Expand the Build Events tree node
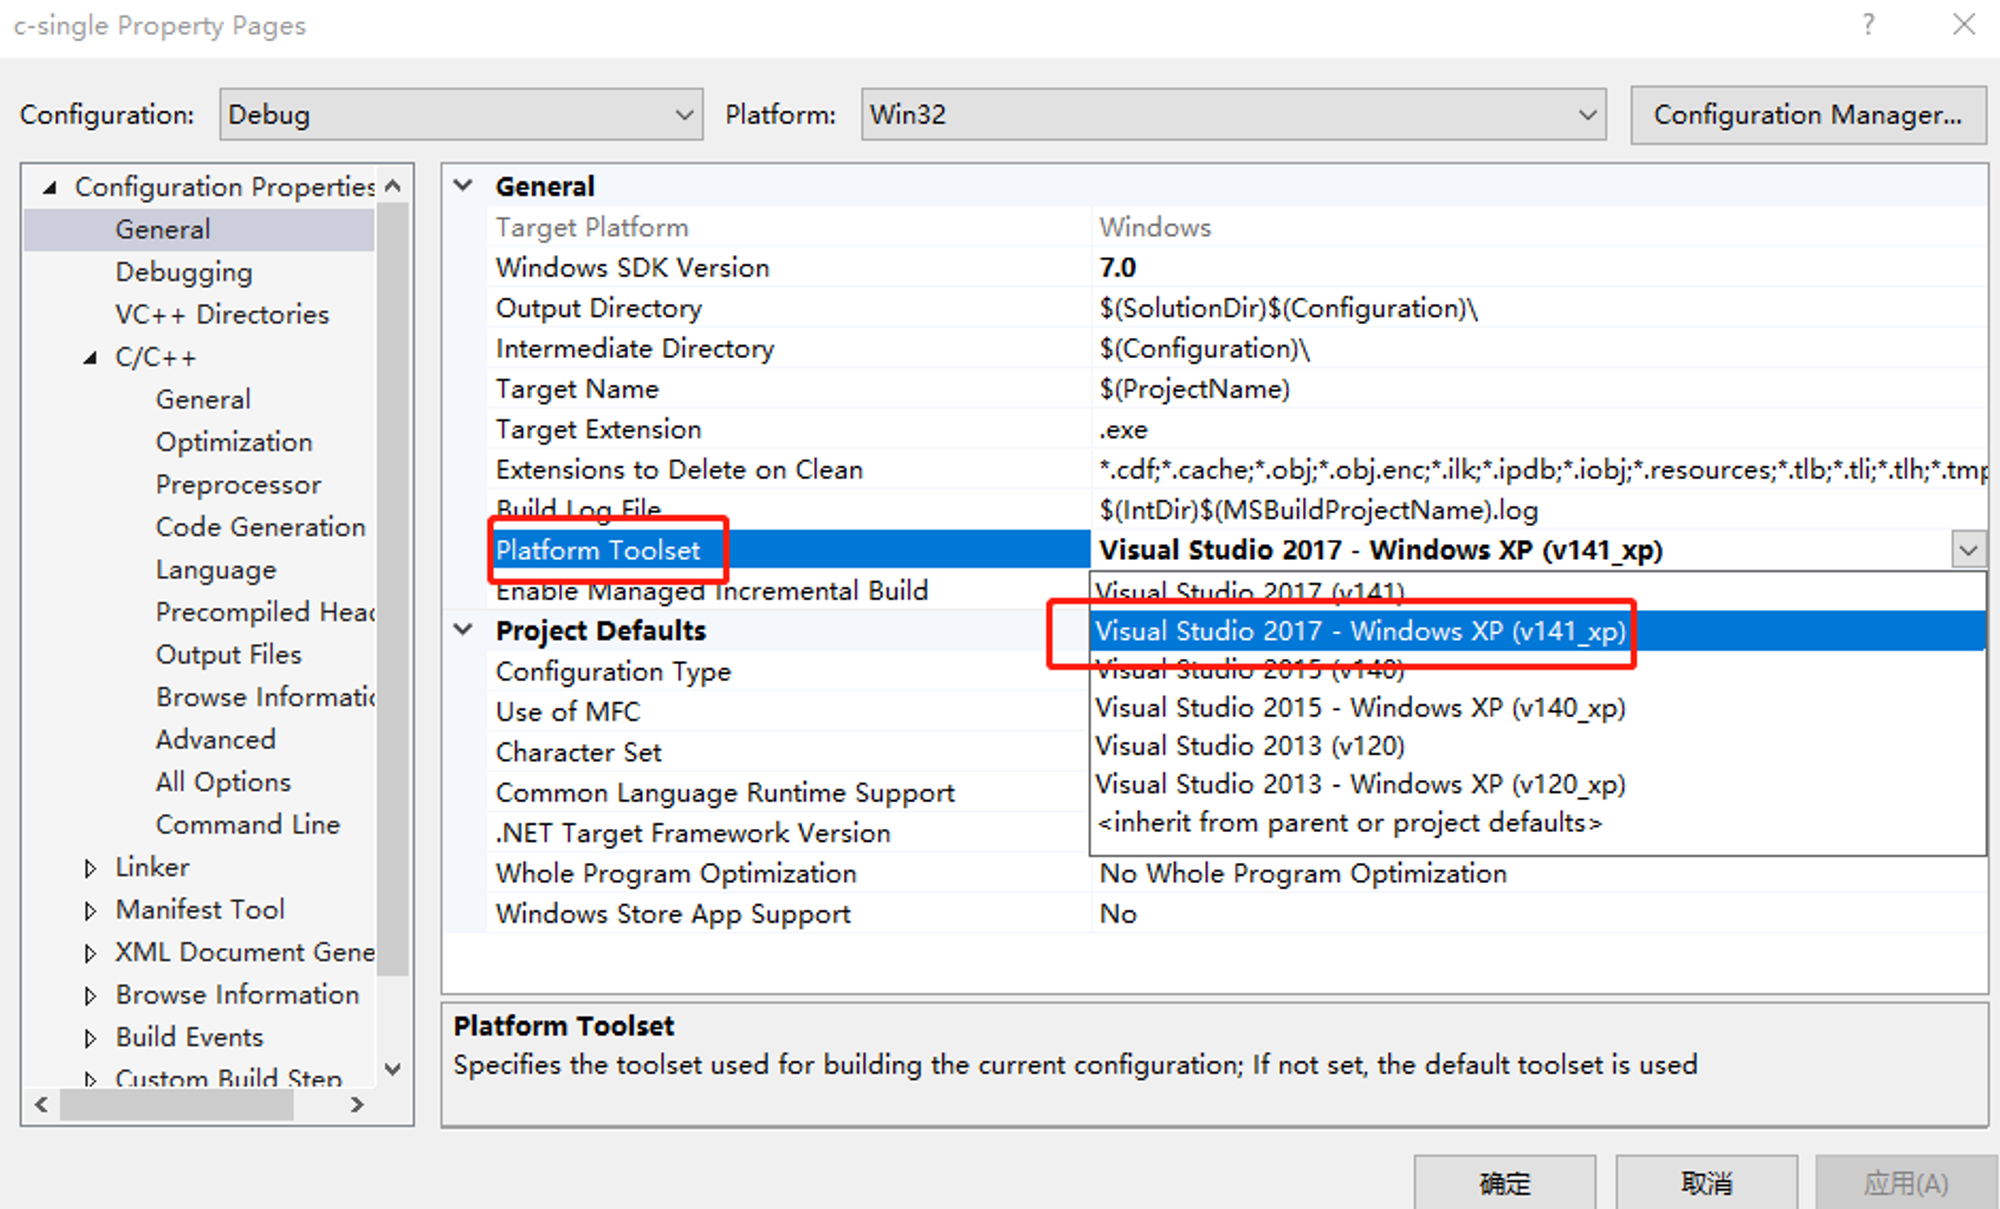 (90, 1038)
